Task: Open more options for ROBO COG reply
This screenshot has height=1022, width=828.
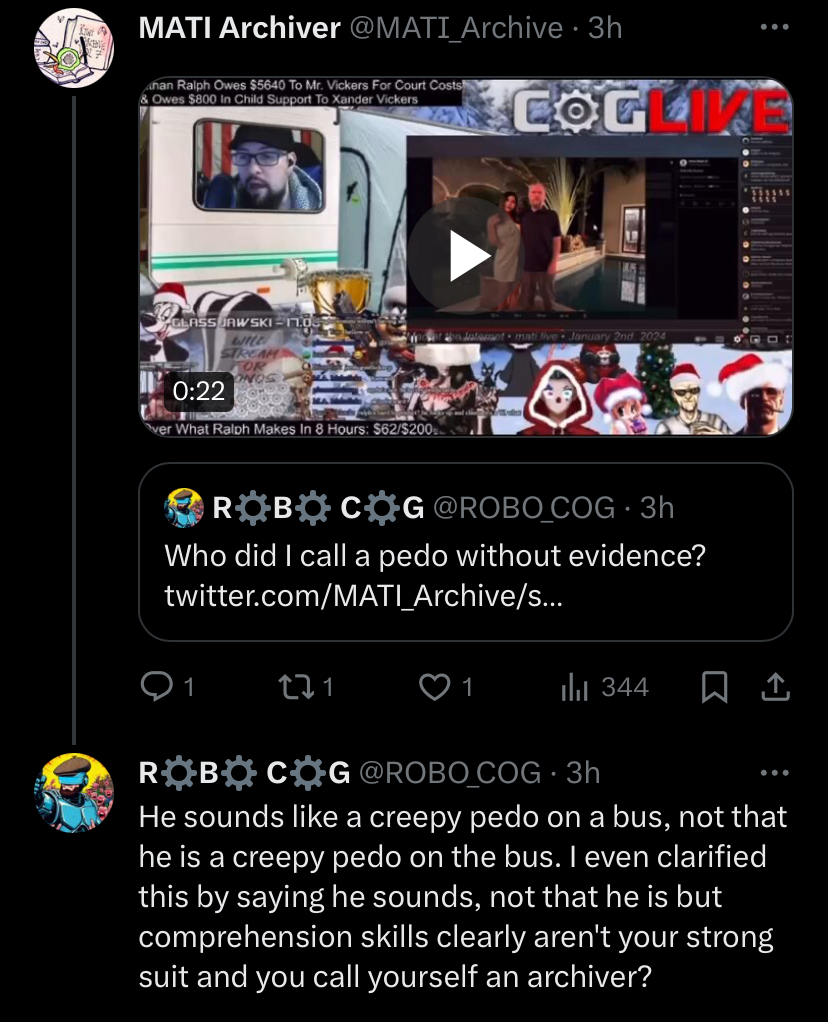Action: pos(775,773)
